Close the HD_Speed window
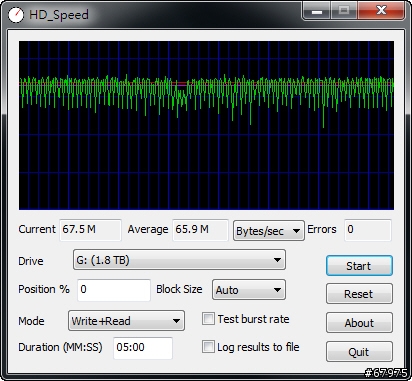The height and width of the screenshot is (381, 412). pyautogui.click(x=381, y=11)
